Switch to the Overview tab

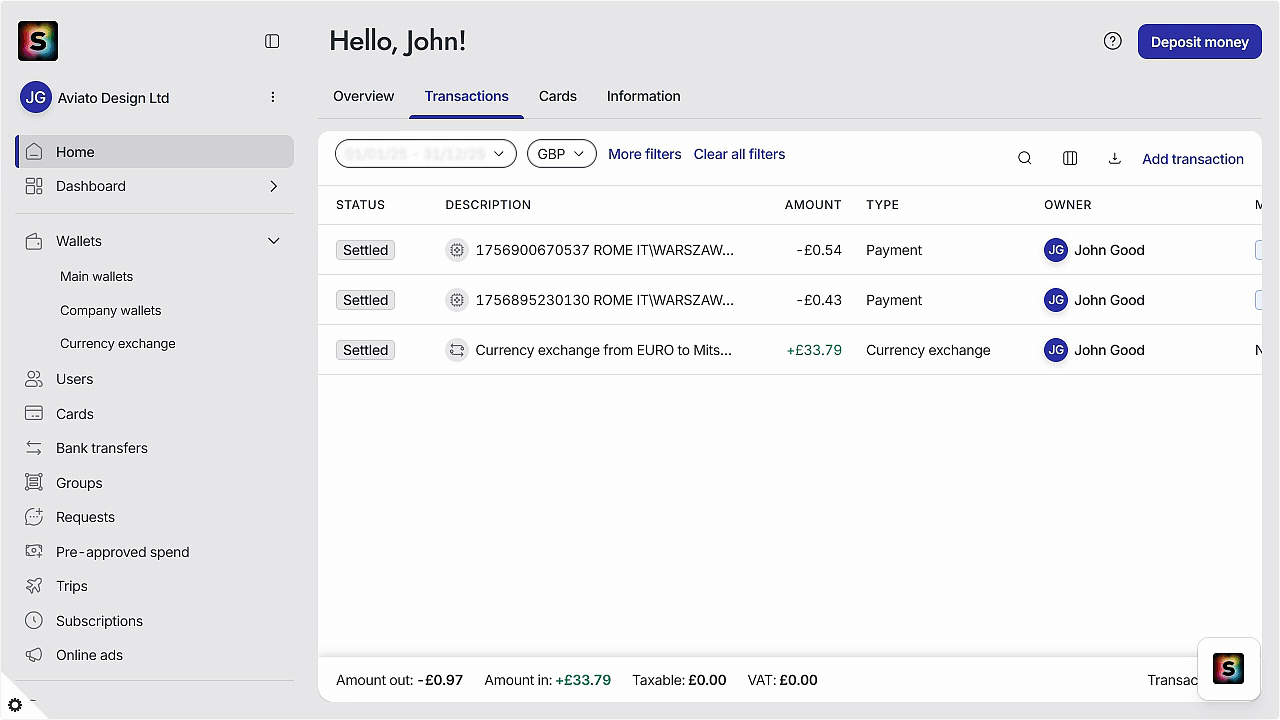pyautogui.click(x=363, y=96)
